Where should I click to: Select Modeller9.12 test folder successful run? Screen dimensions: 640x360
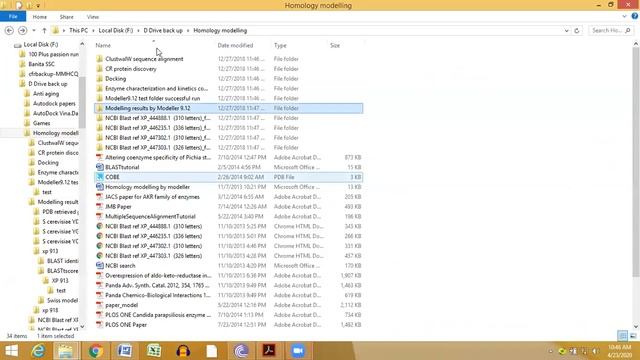click(153, 98)
